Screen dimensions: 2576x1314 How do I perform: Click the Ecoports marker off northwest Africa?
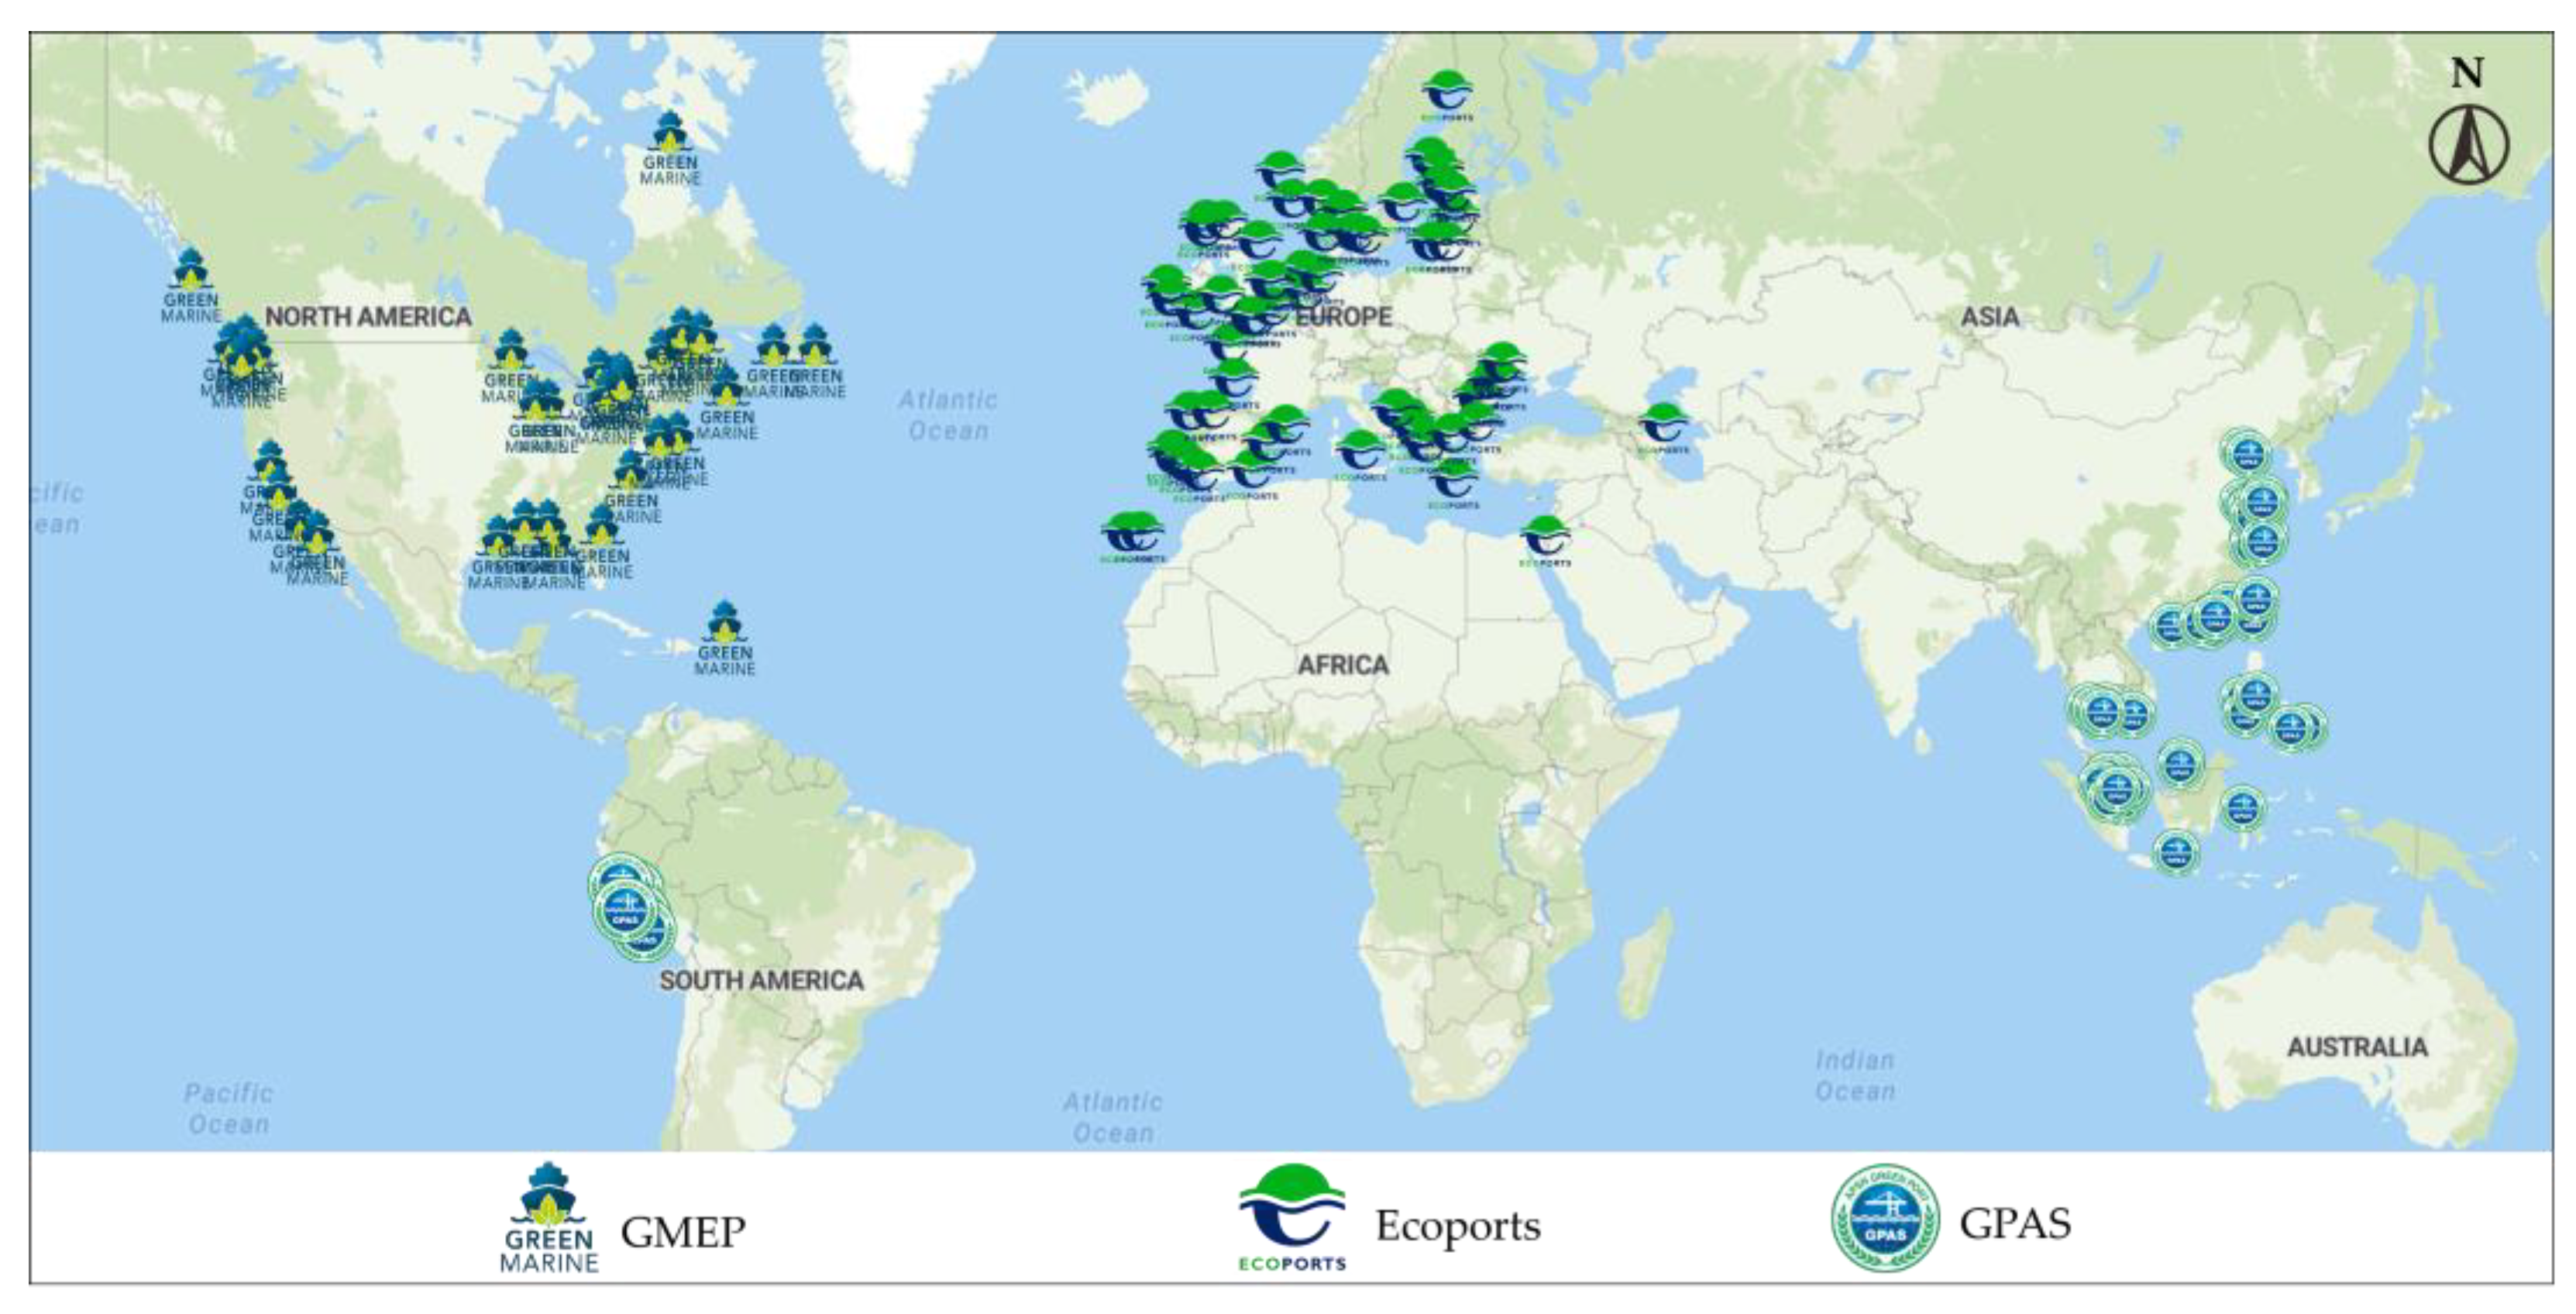click(1132, 536)
